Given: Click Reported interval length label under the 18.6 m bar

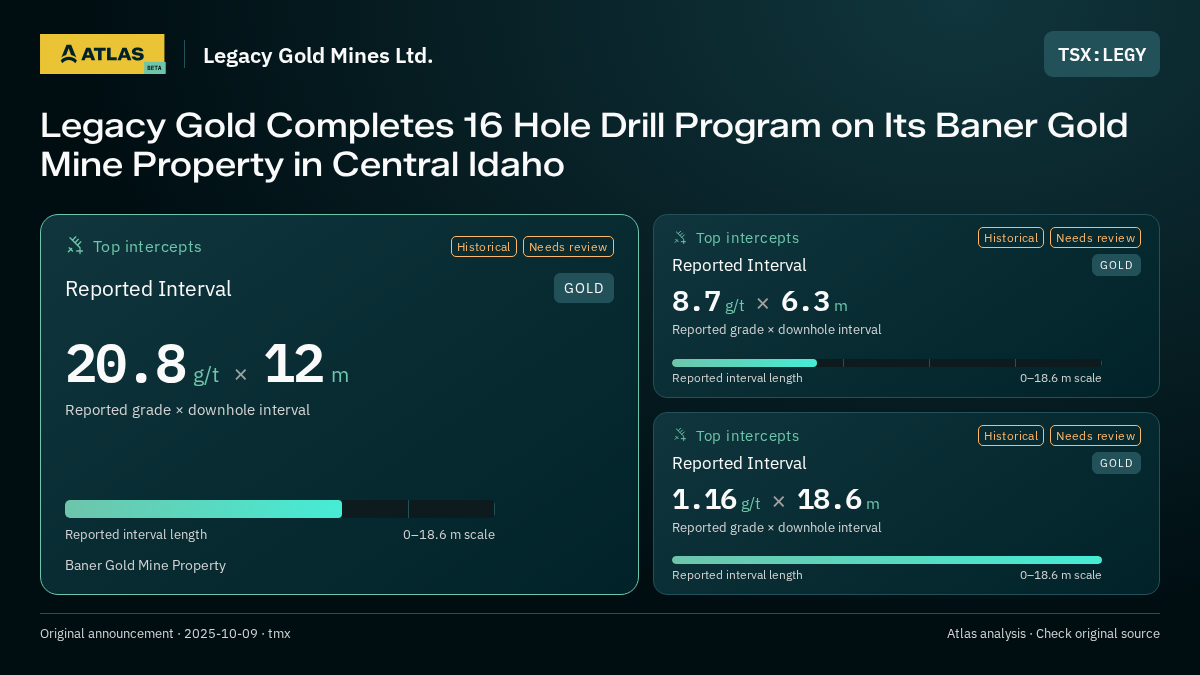Looking at the screenshot, I should [x=737, y=575].
